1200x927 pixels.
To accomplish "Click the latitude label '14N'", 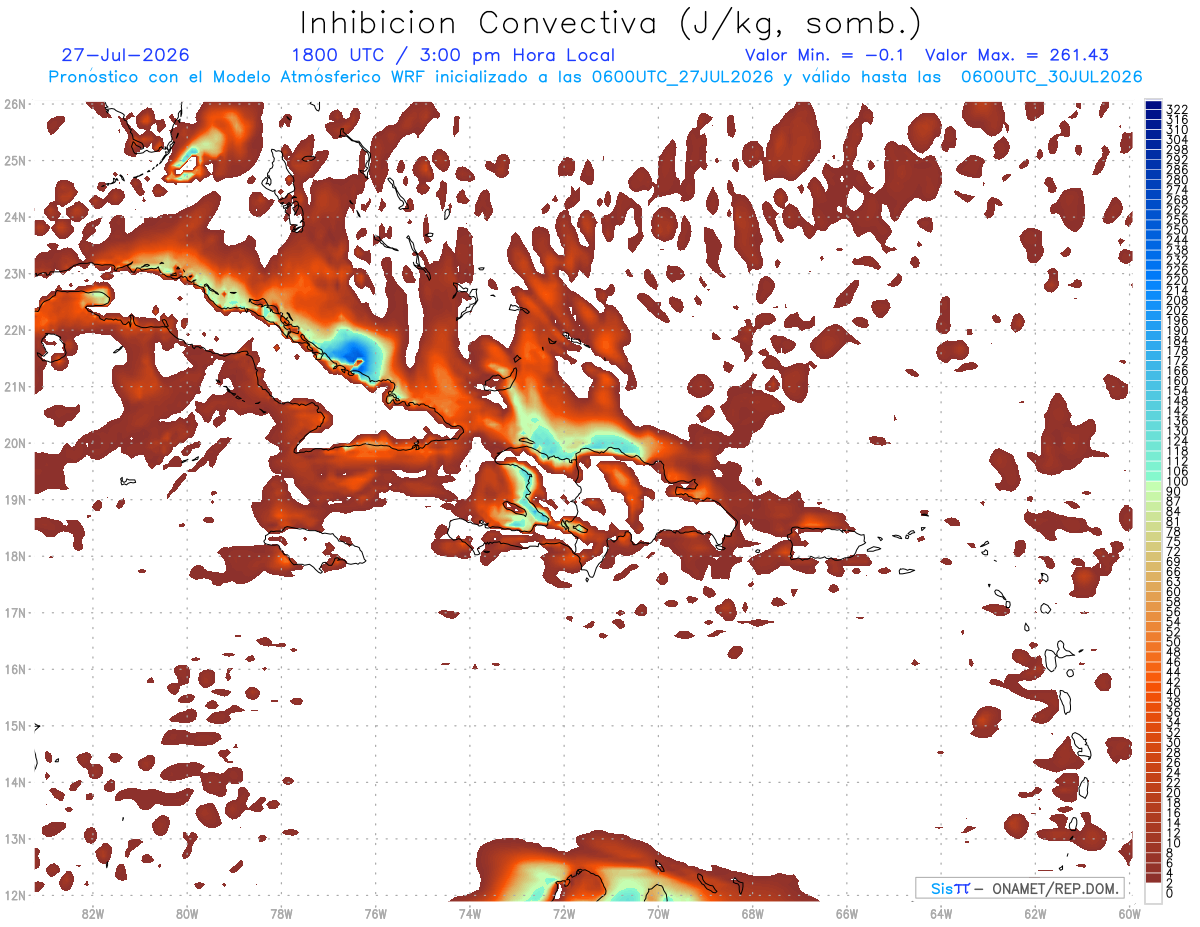I will pos(15,782).
